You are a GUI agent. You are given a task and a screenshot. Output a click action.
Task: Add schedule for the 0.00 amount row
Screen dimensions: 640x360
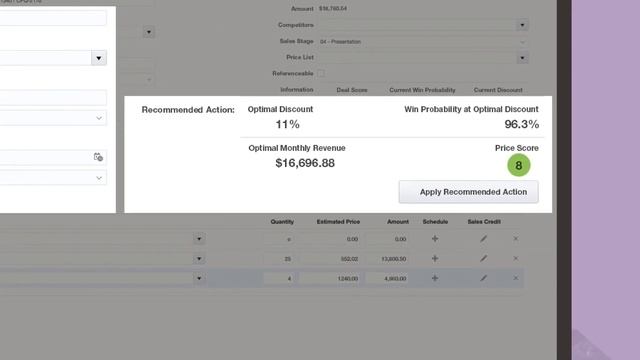coord(435,238)
